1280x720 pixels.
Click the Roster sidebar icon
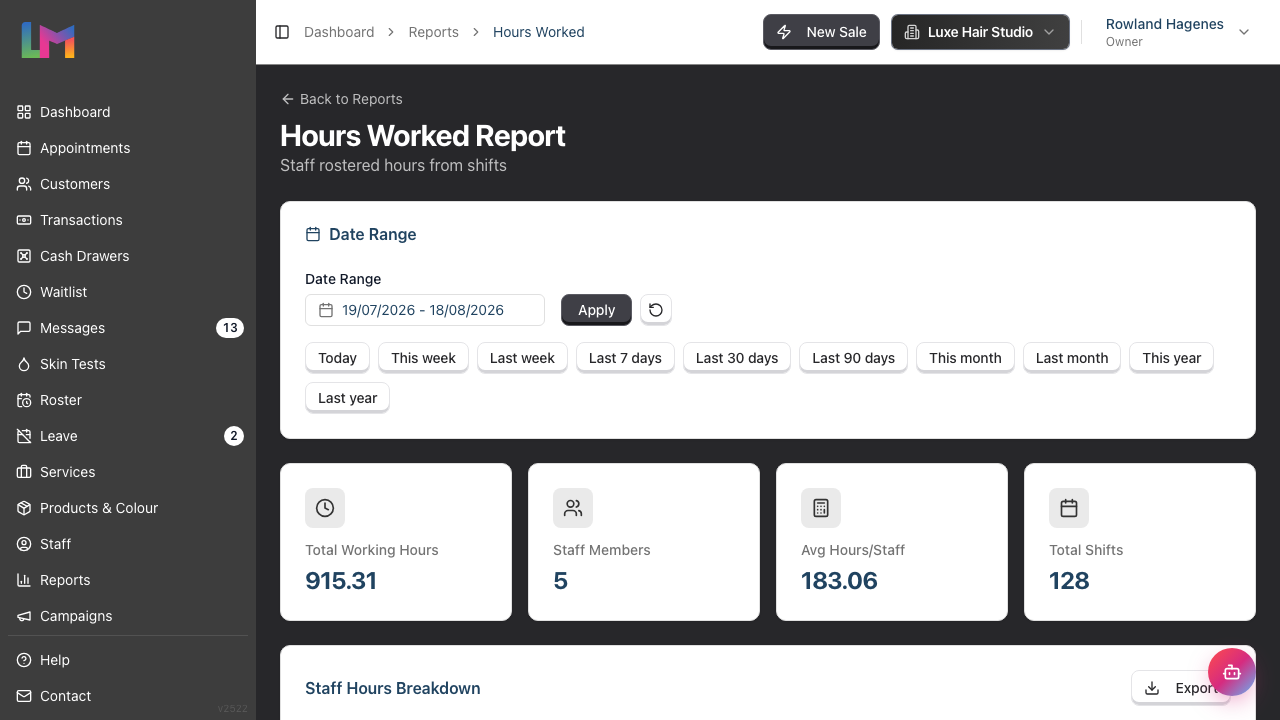coord(24,400)
